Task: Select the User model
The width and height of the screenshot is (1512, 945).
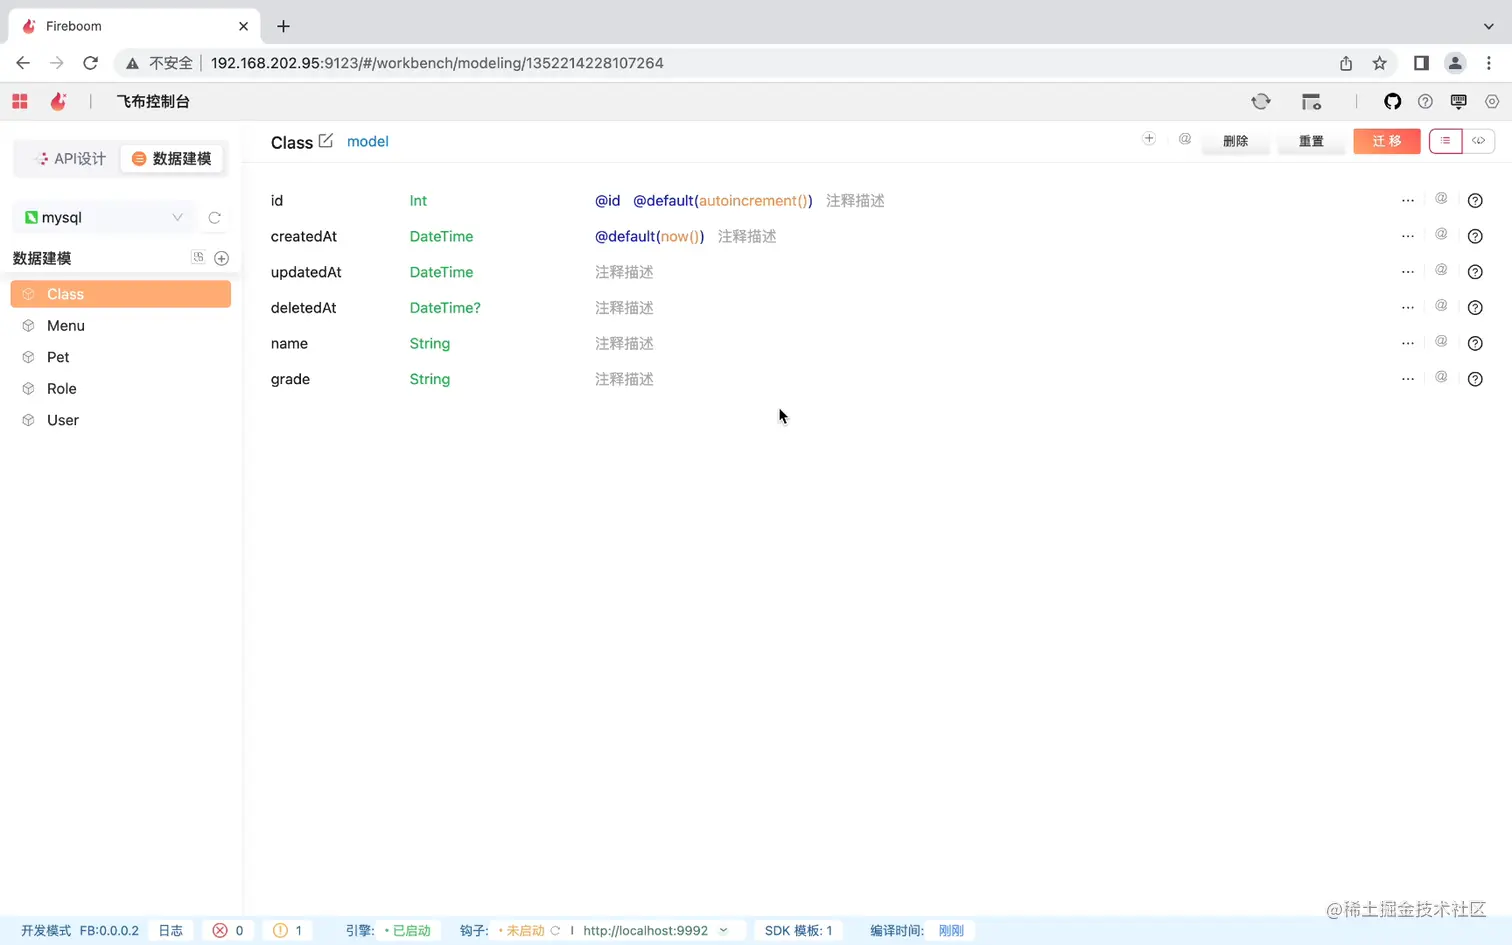Action: (x=121, y=420)
